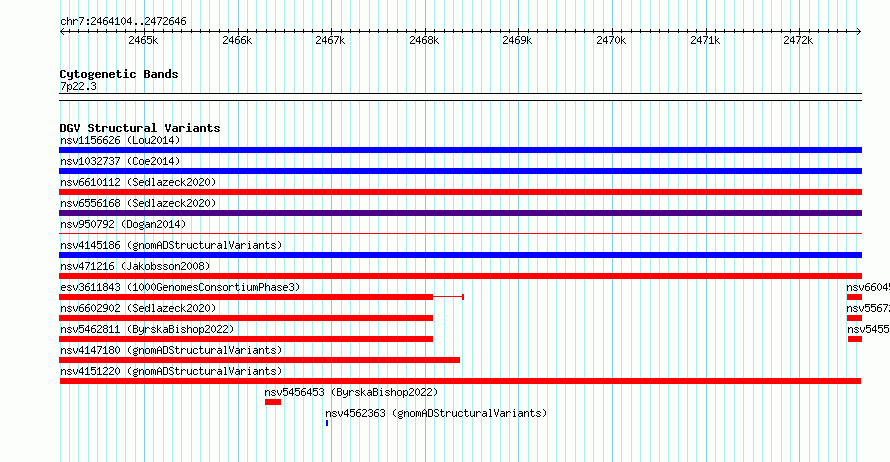Open the nsv4151220 (gnomADStructuralVariants) label

pos(171,371)
